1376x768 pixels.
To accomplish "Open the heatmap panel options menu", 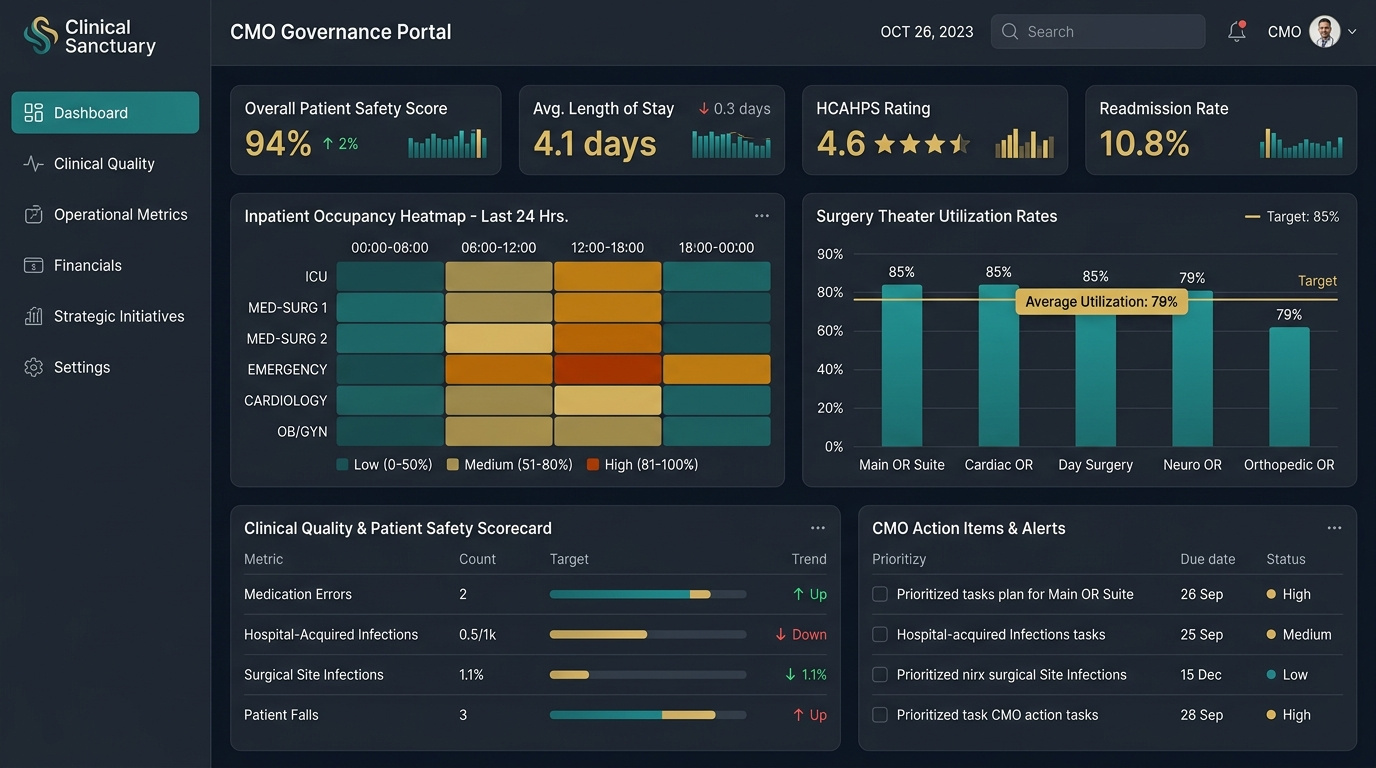I will [762, 216].
